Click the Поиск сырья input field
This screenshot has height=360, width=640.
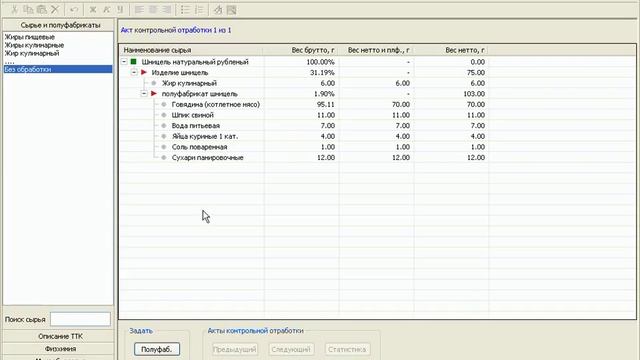[80, 319]
